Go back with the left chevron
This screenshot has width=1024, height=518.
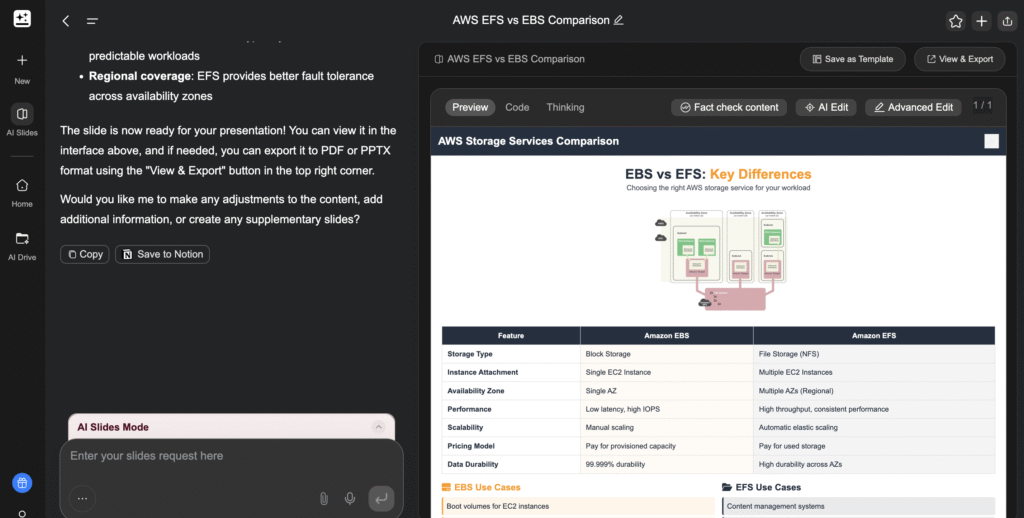click(x=66, y=21)
